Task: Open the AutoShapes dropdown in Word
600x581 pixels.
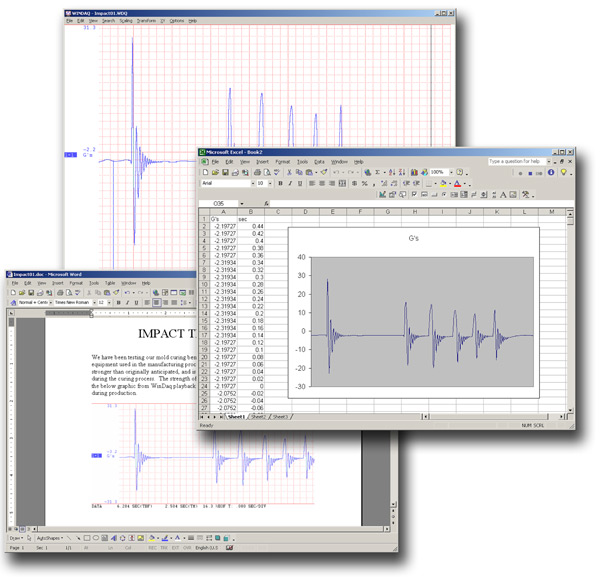Action: point(50,538)
